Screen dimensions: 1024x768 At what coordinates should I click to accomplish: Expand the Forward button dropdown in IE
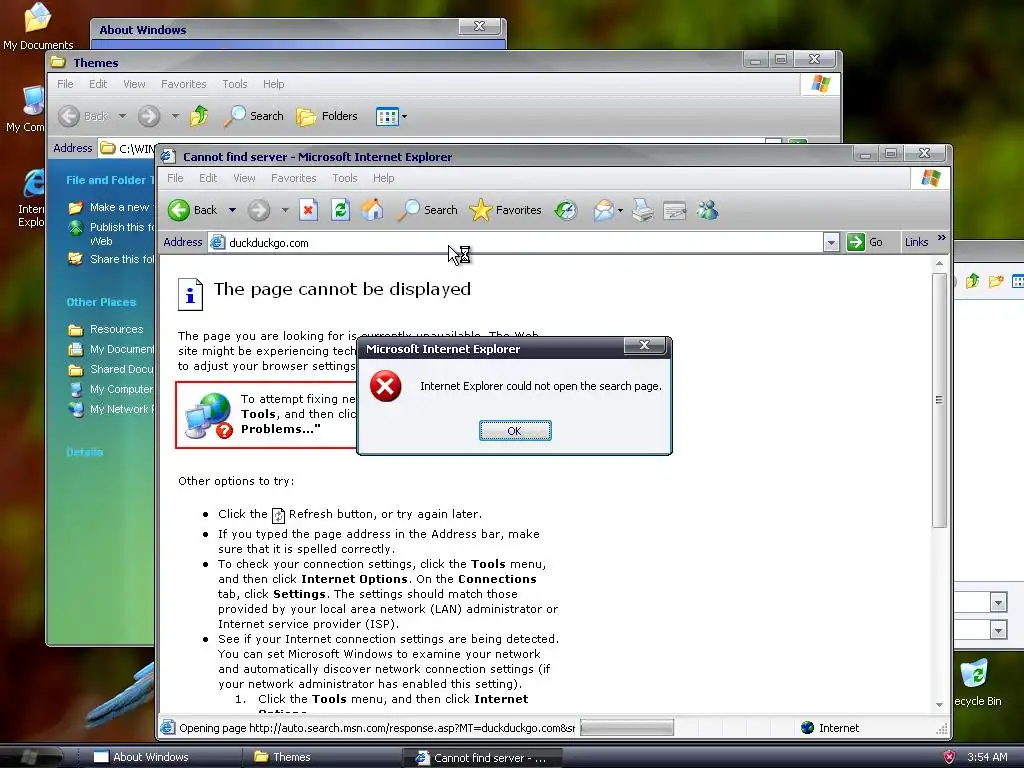(x=285, y=210)
